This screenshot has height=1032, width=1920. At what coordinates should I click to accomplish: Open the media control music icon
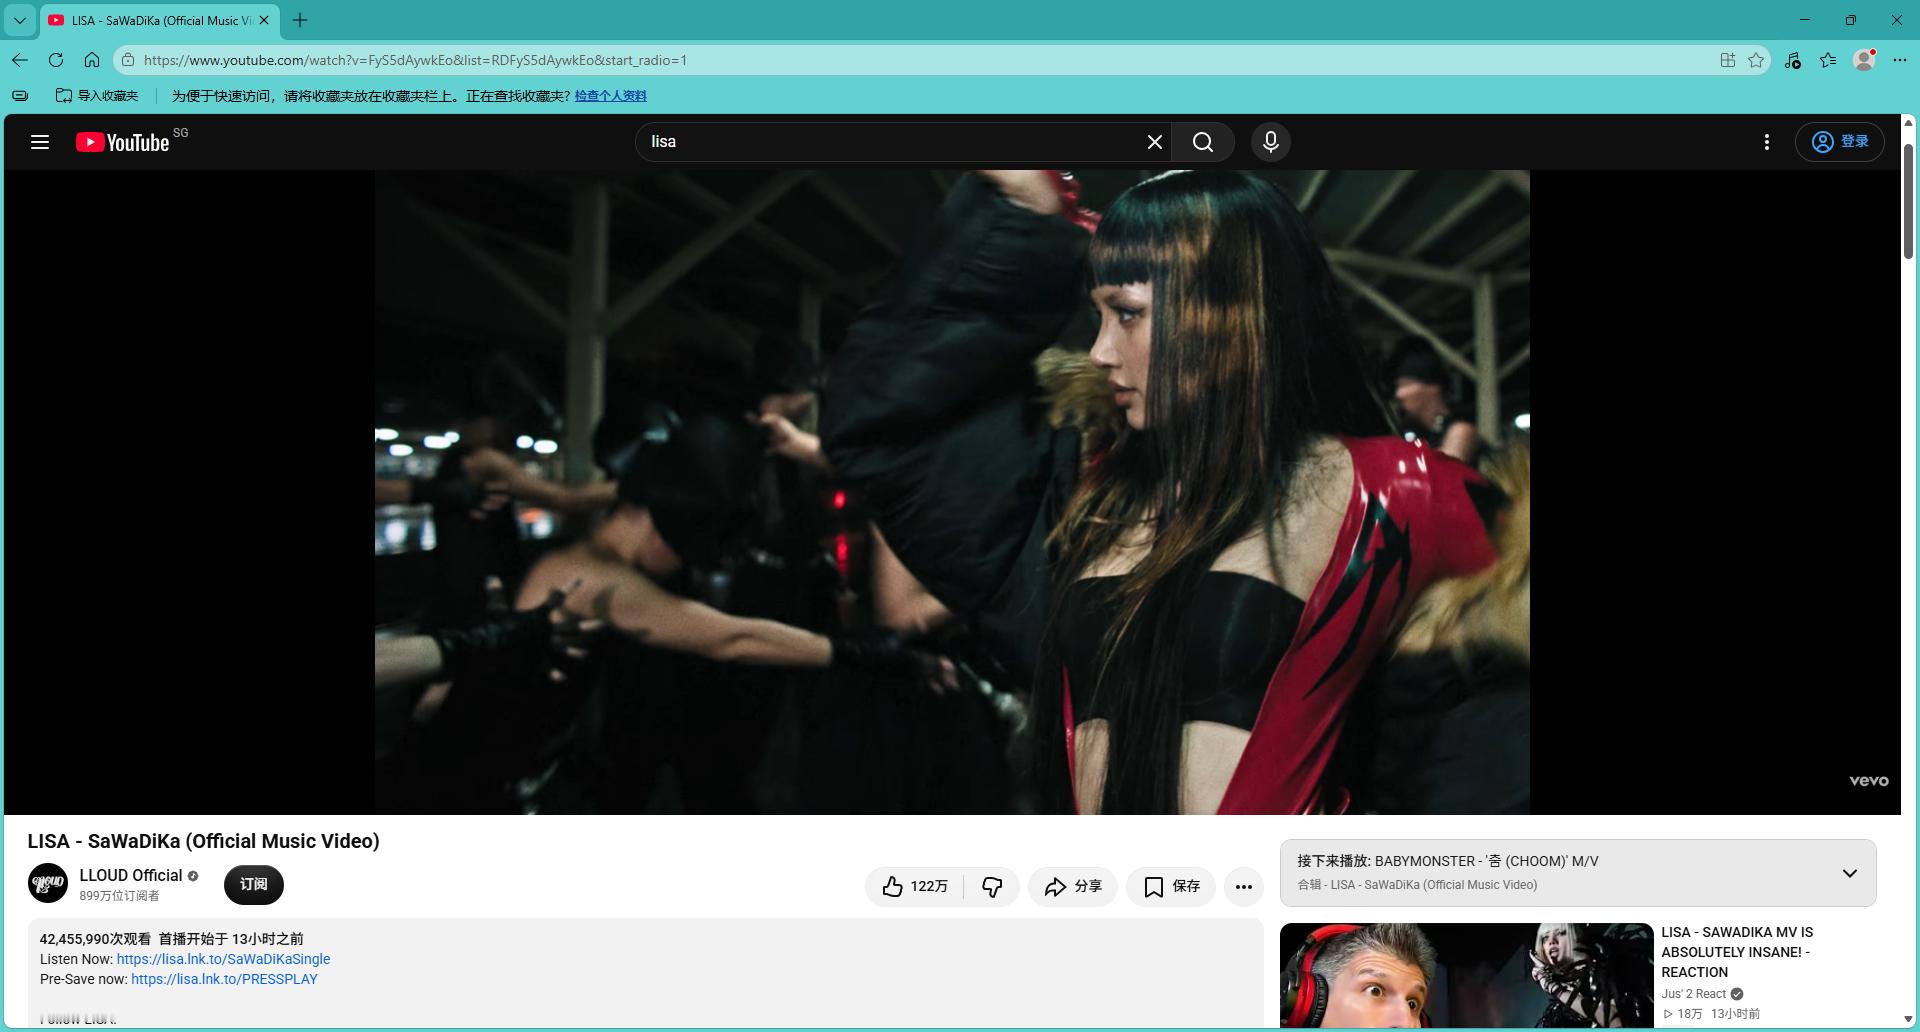tap(1792, 60)
